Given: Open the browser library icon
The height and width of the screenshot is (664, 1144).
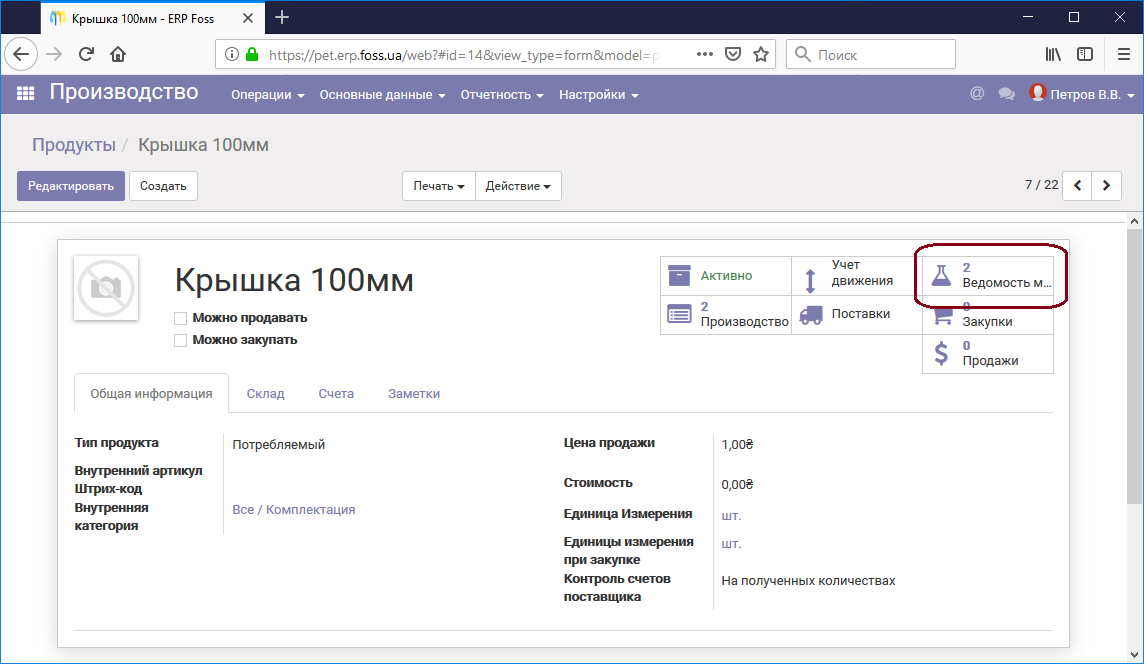Looking at the screenshot, I should [1053, 54].
